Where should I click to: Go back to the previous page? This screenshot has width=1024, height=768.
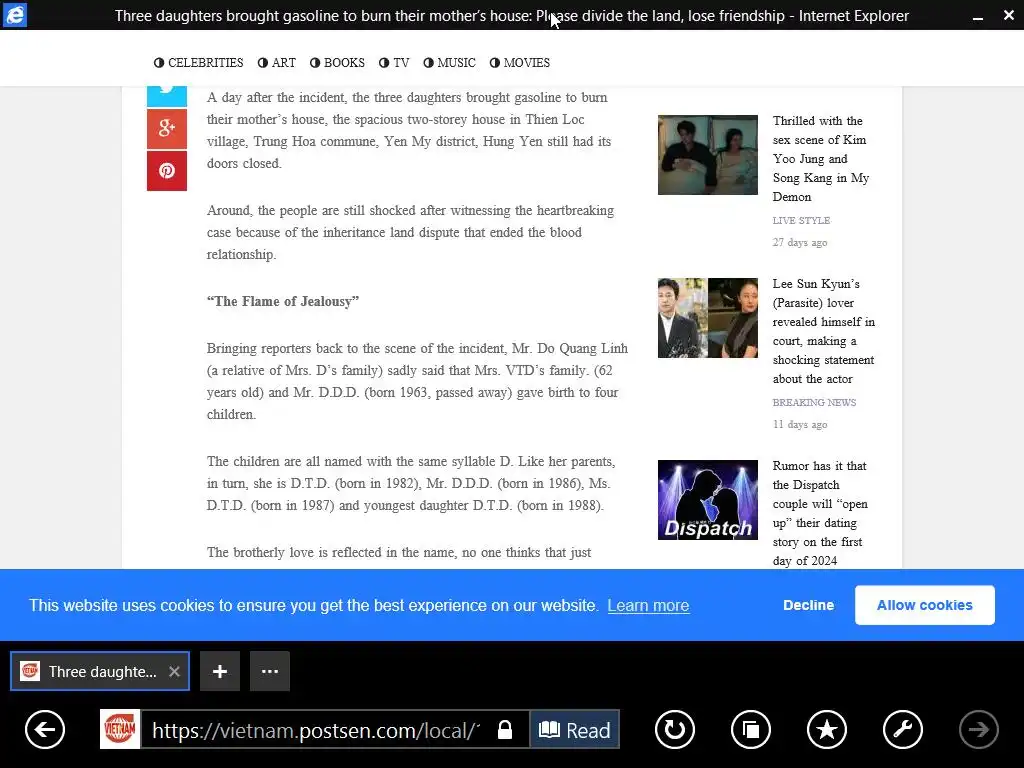tap(45, 729)
